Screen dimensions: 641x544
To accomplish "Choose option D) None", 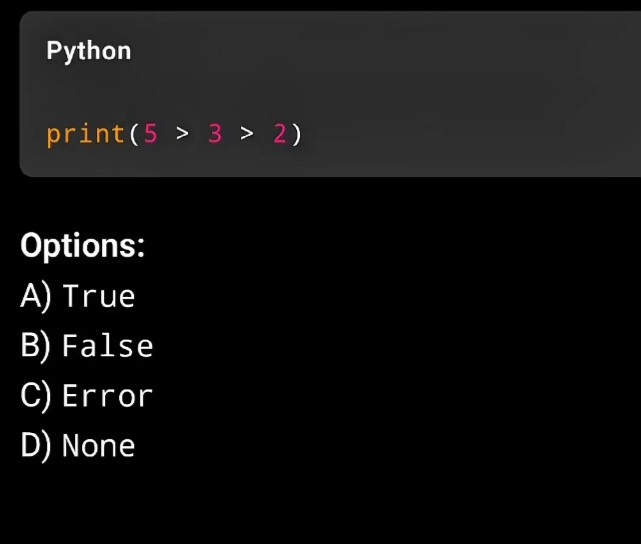I will click(78, 446).
